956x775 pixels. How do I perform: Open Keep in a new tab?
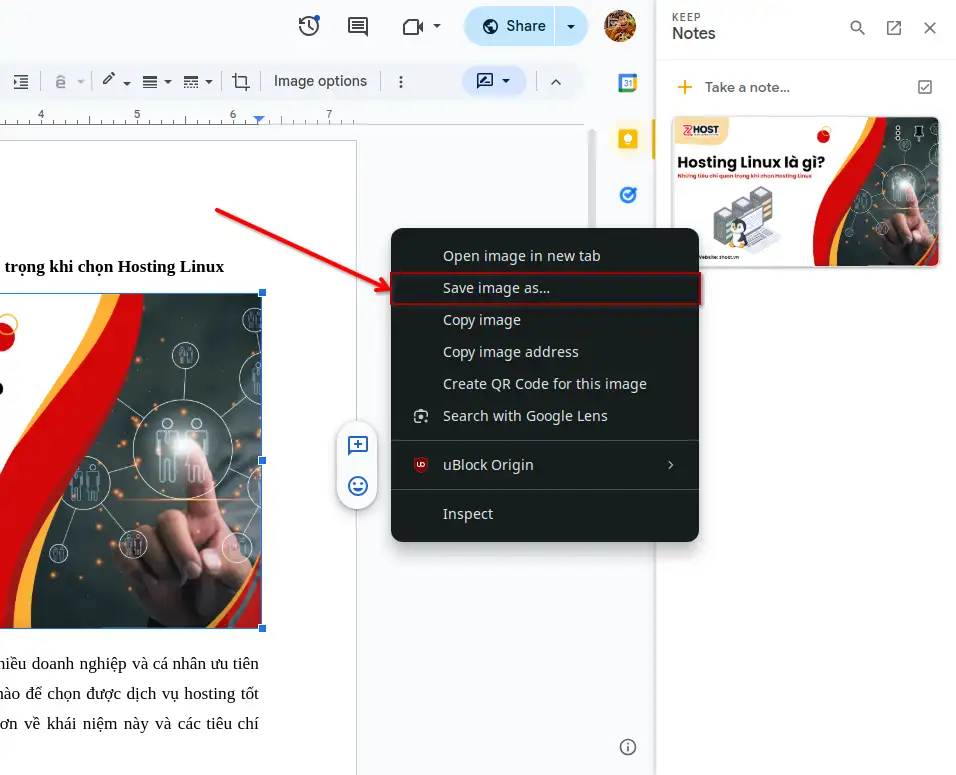(x=894, y=27)
